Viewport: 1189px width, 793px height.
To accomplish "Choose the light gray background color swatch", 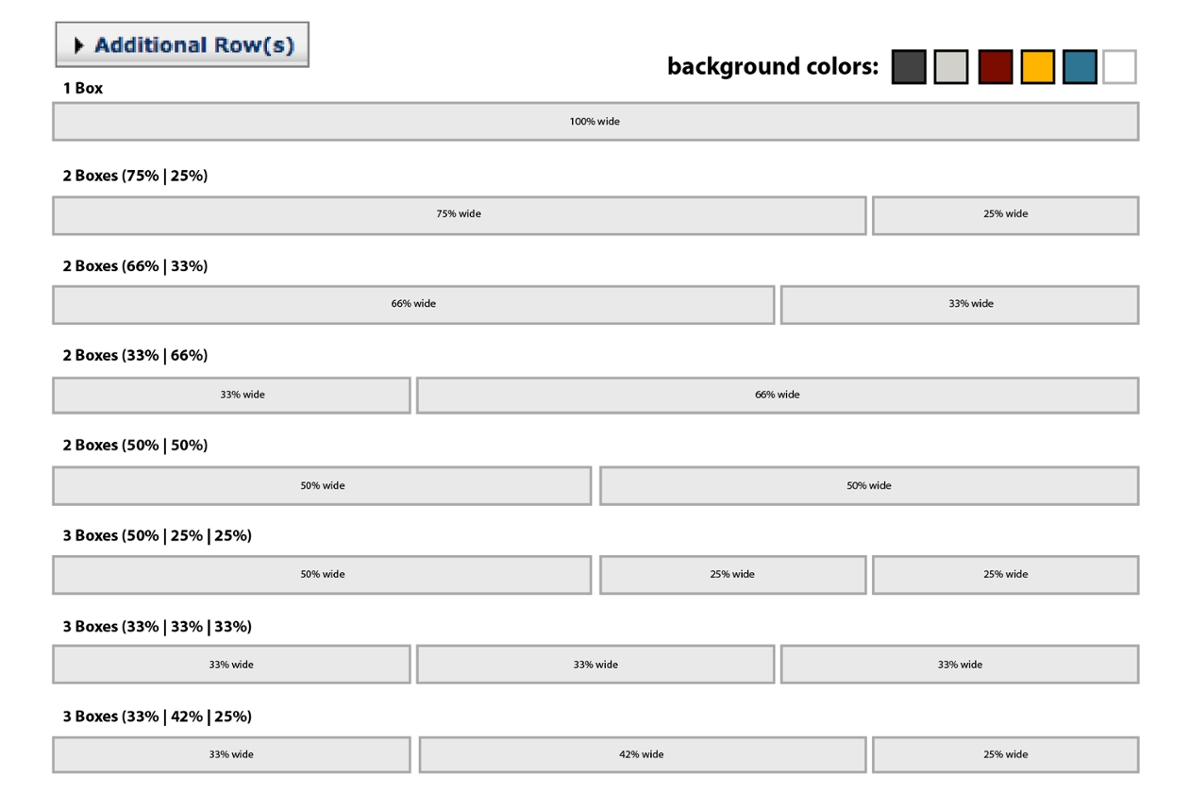I will point(951,67).
